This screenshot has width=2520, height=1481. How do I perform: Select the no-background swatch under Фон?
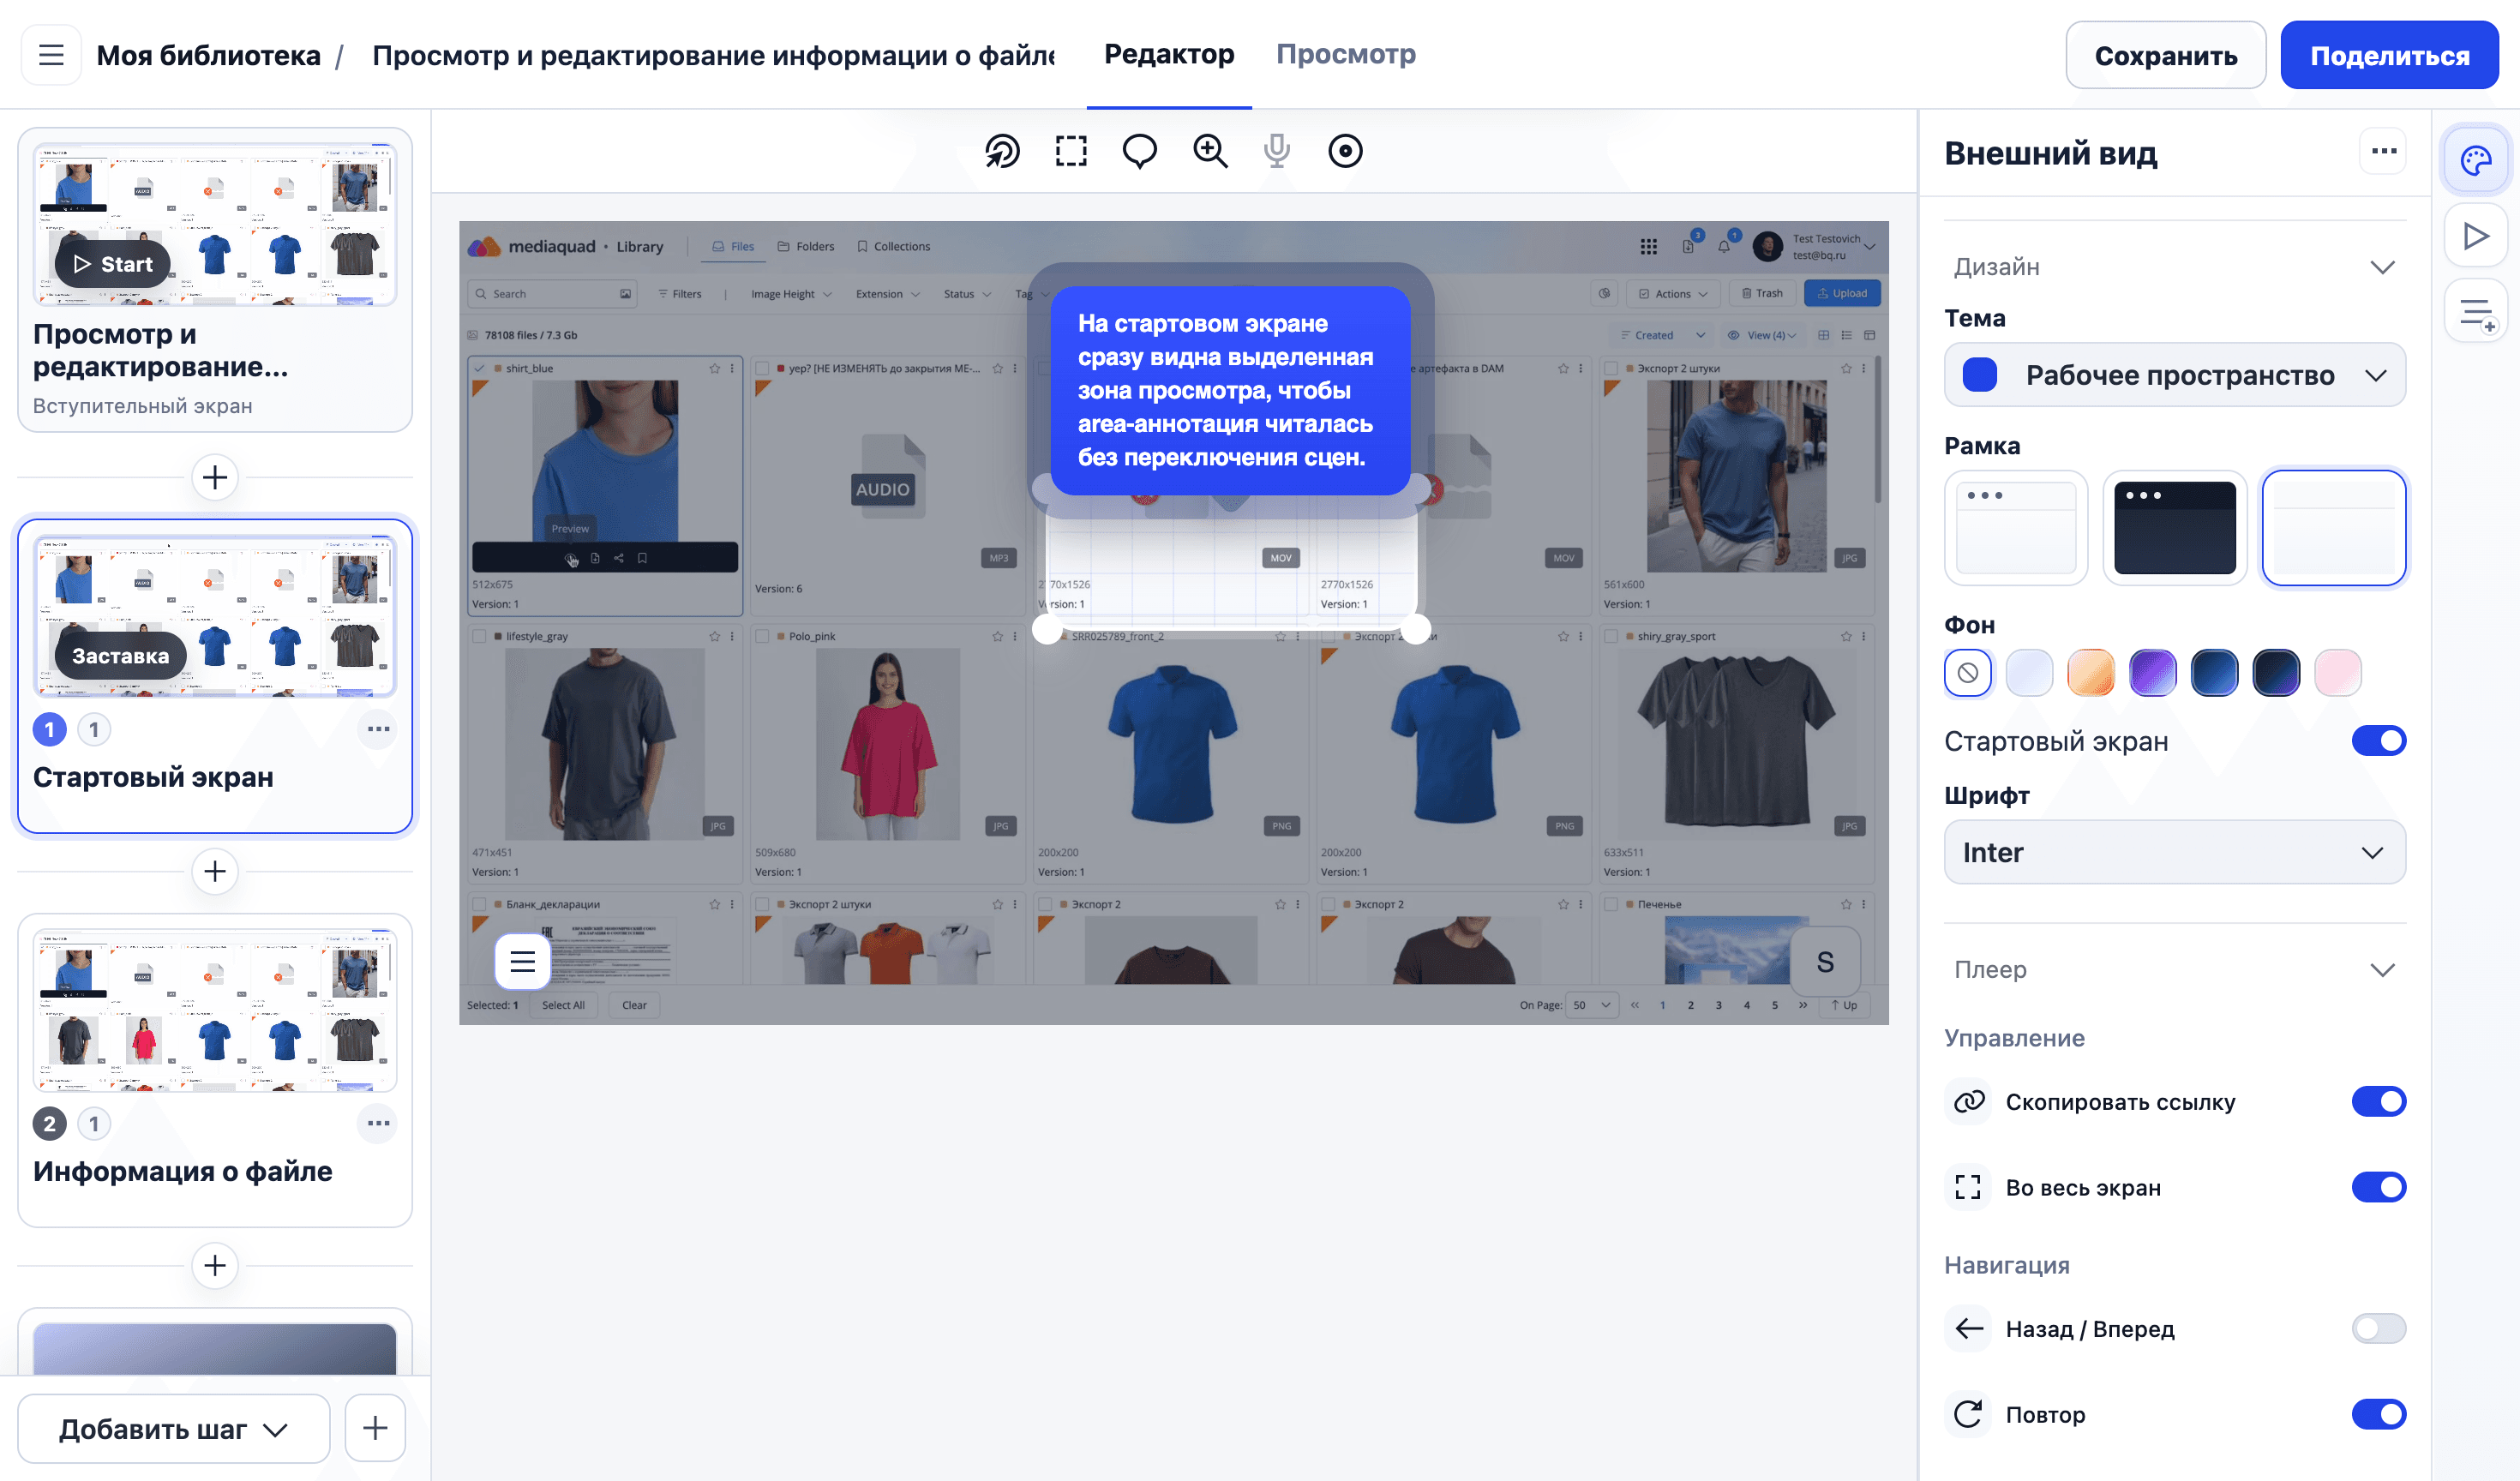click(1968, 672)
